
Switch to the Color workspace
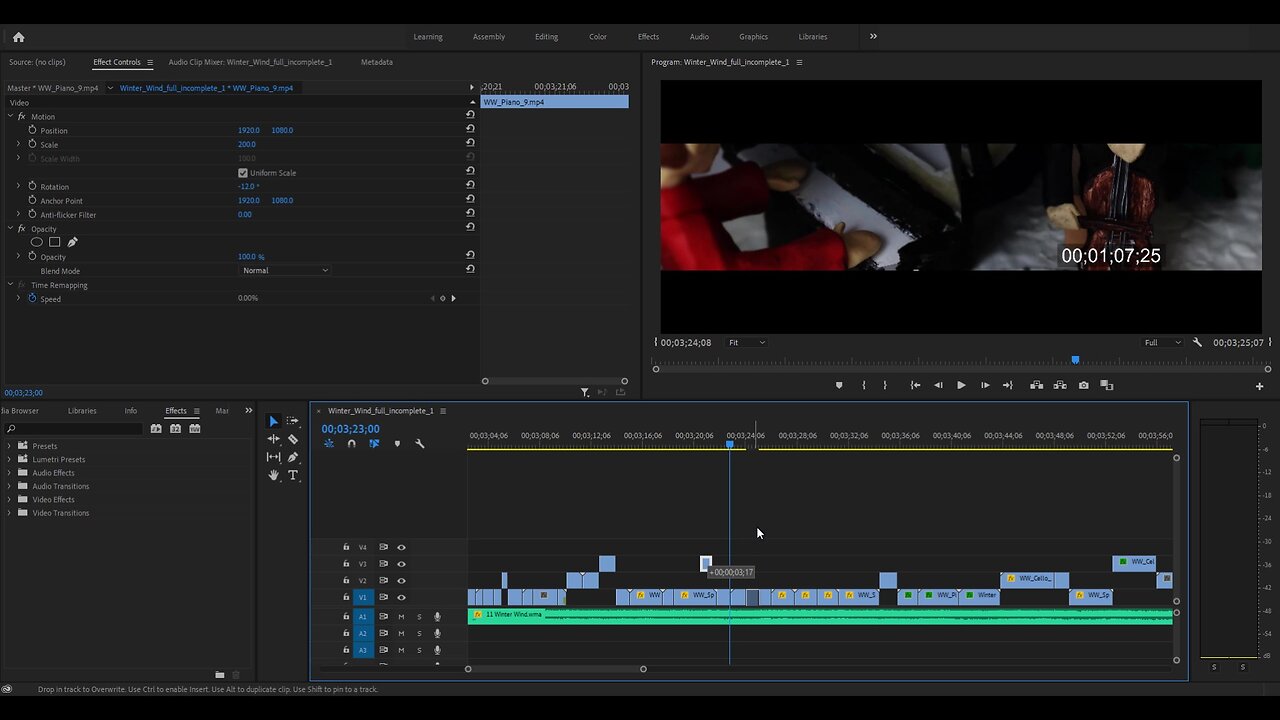(x=598, y=37)
